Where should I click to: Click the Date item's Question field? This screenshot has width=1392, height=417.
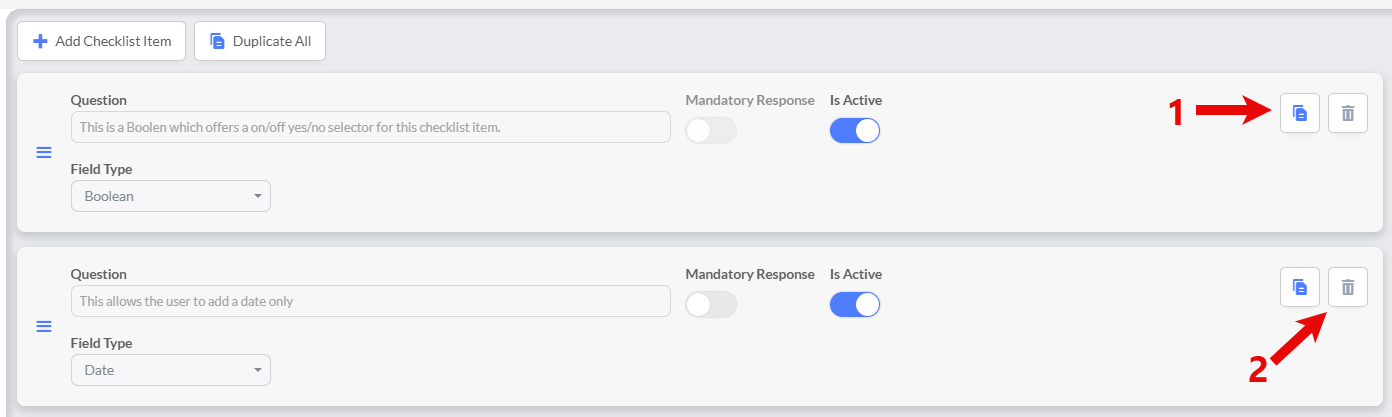click(370, 301)
